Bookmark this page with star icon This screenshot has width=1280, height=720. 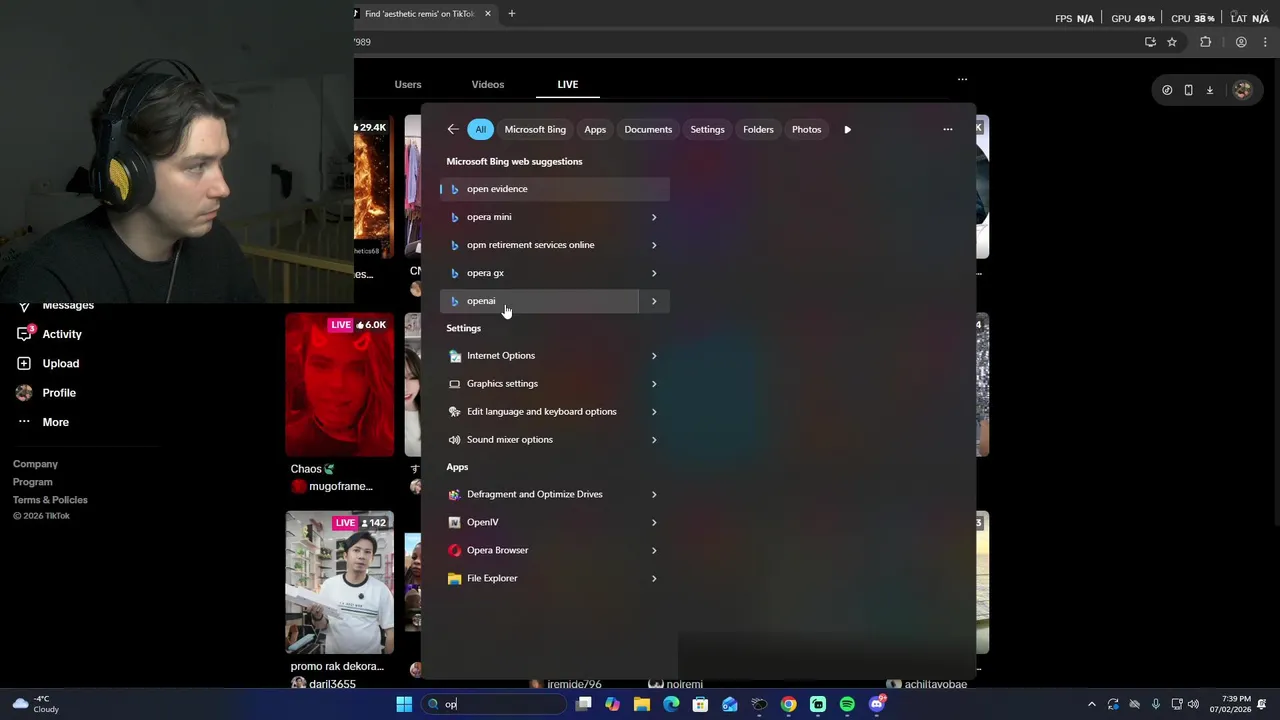[1172, 42]
